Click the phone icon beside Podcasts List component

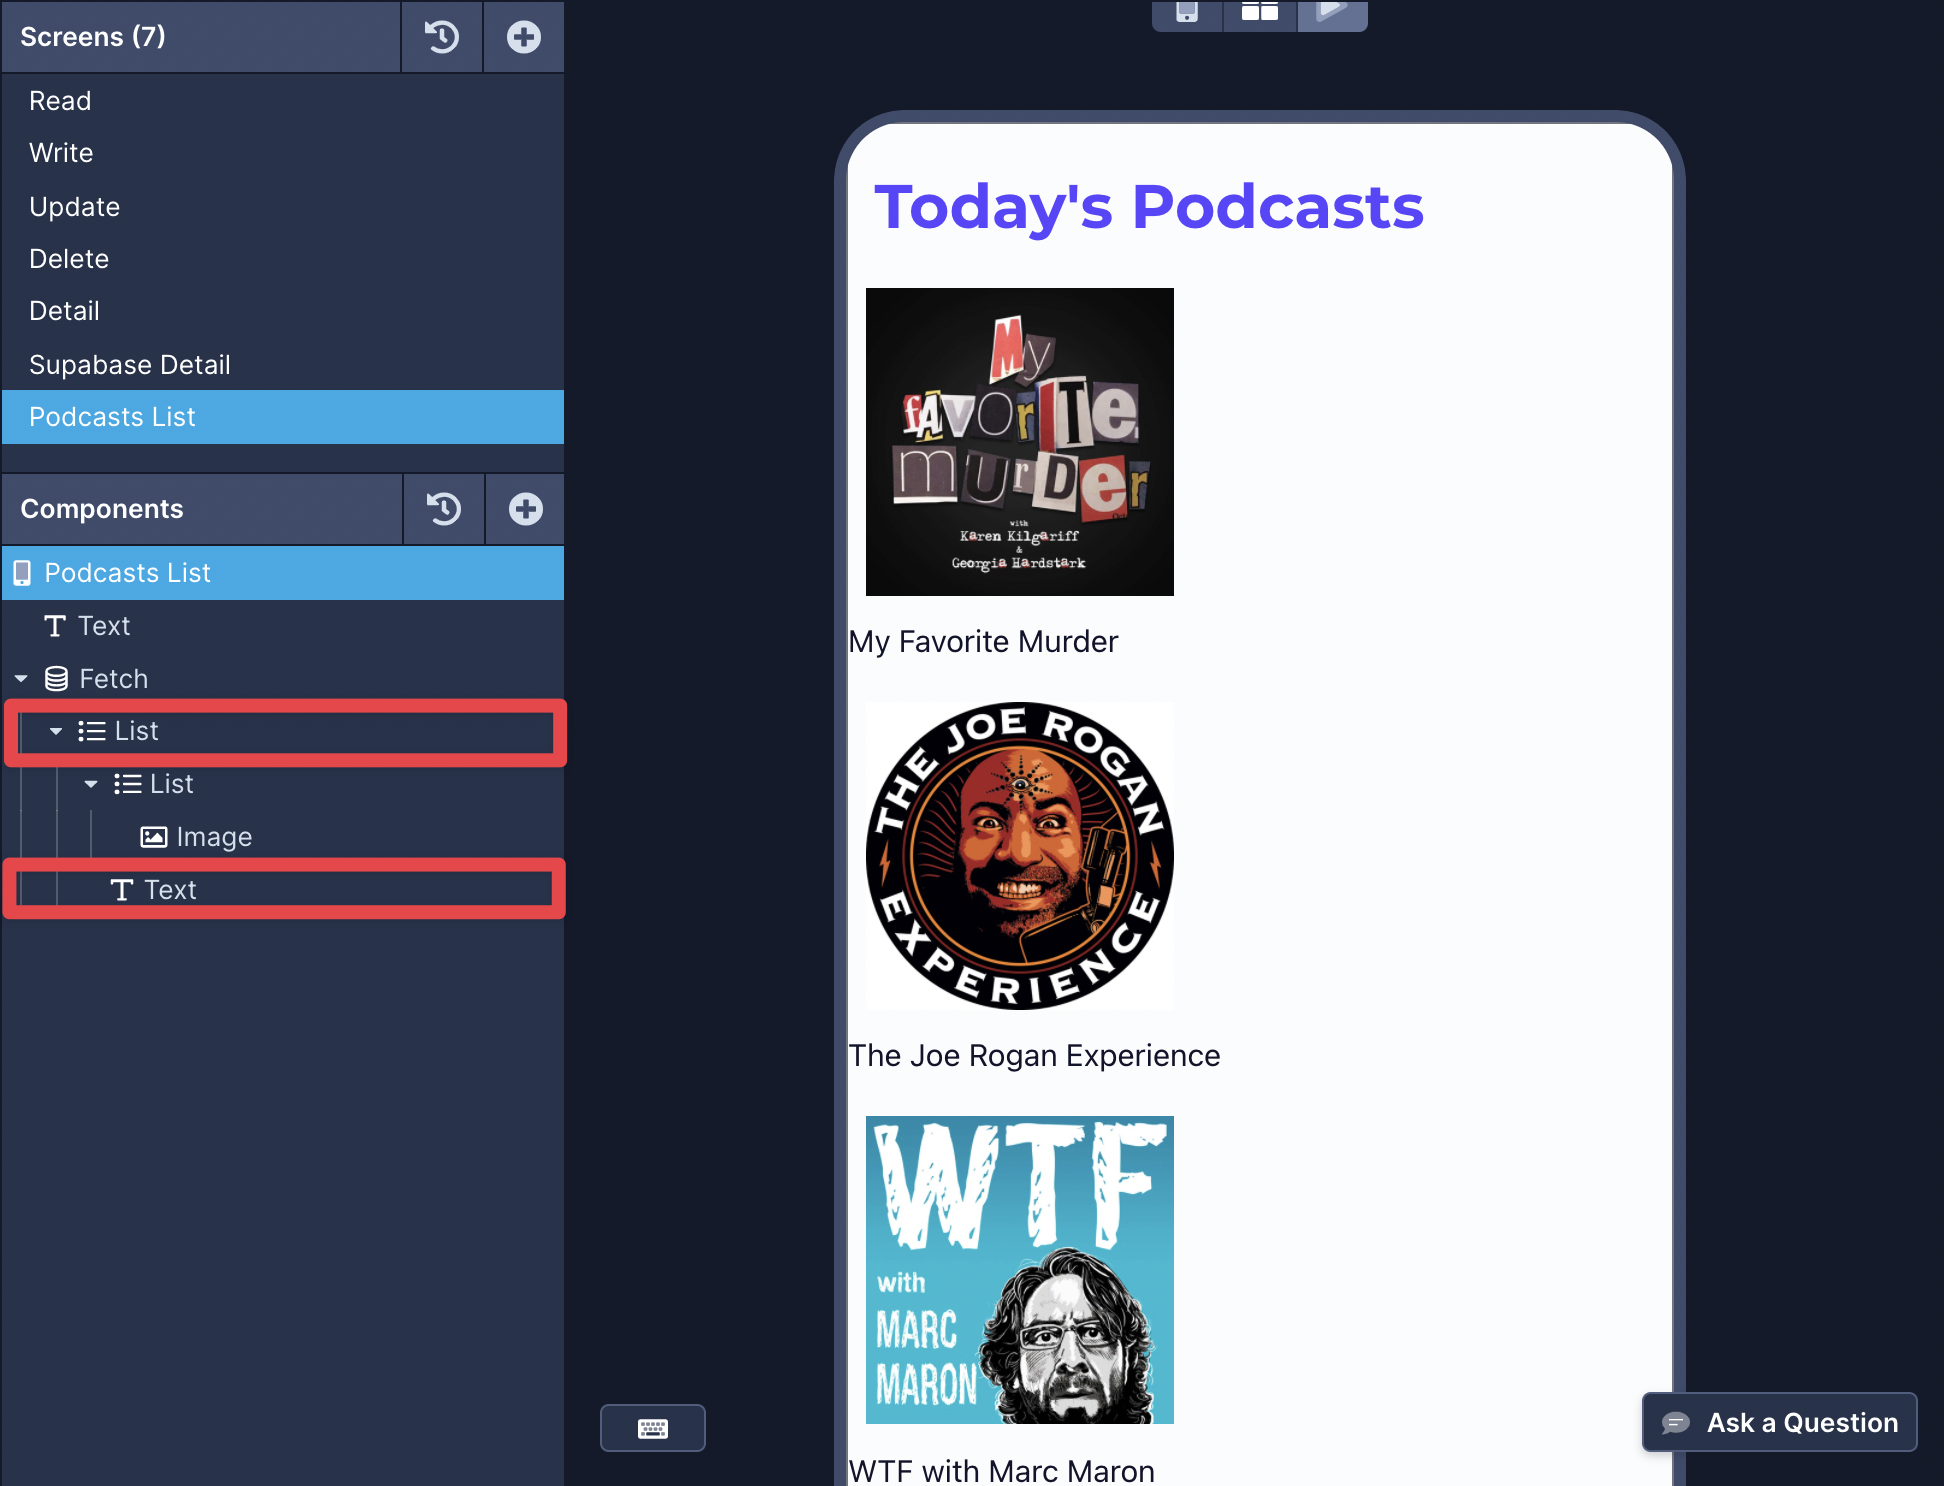coord(22,573)
